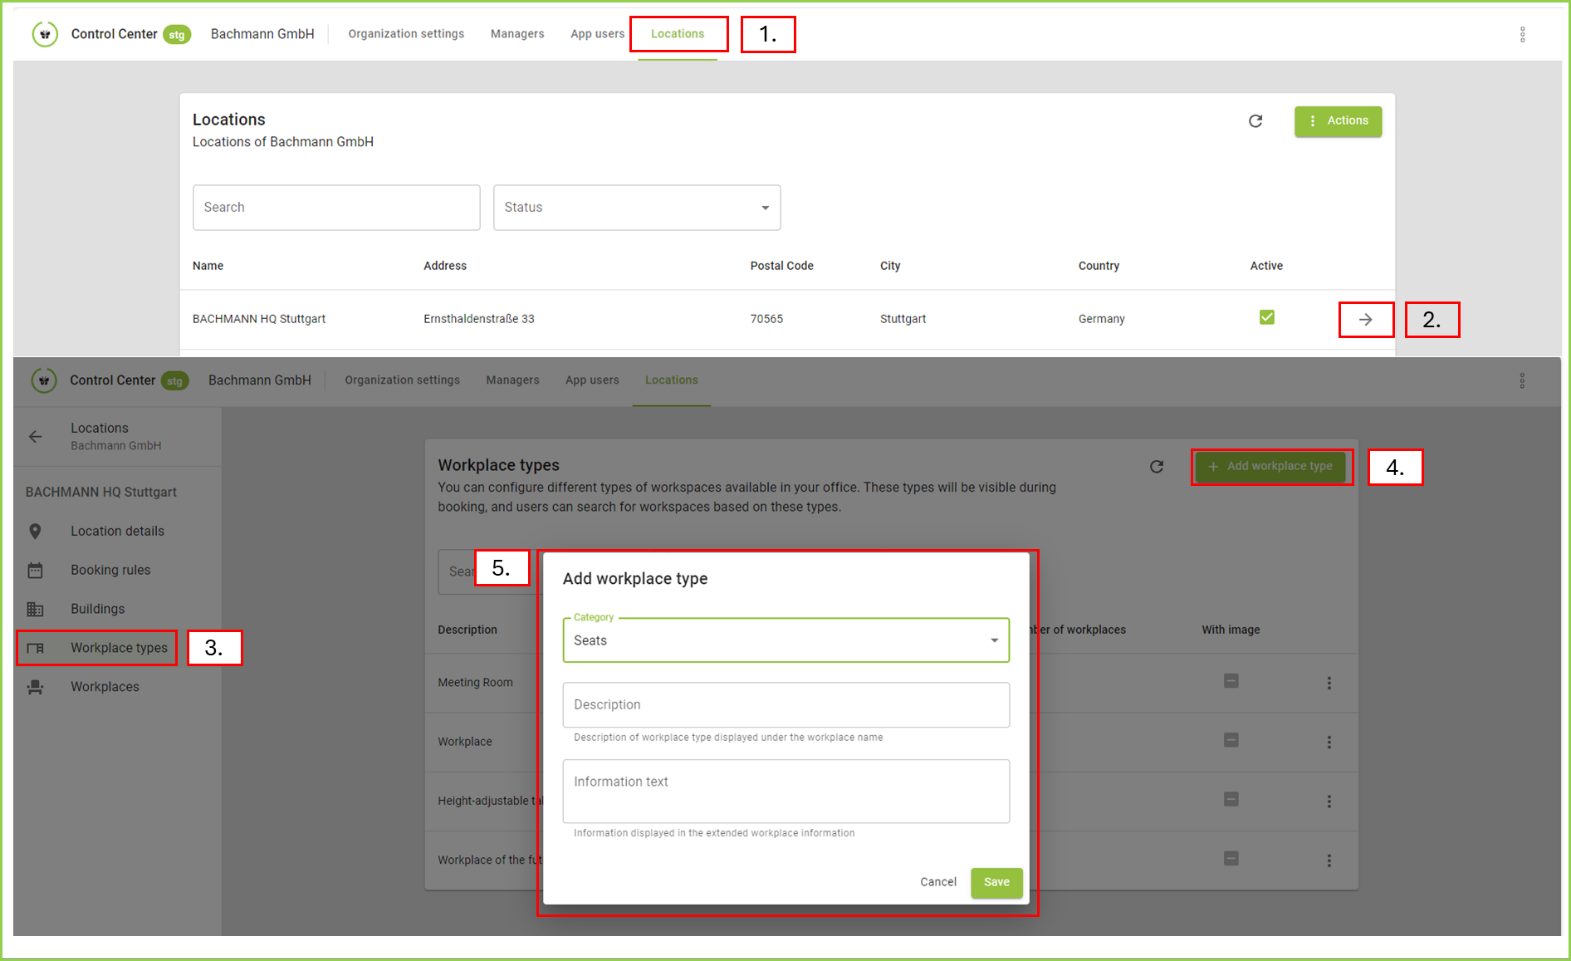Viewport: 1571px width, 961px height.
Task: Click top-right vertical dots menu icon
Action: click(x=1522, y=35)
